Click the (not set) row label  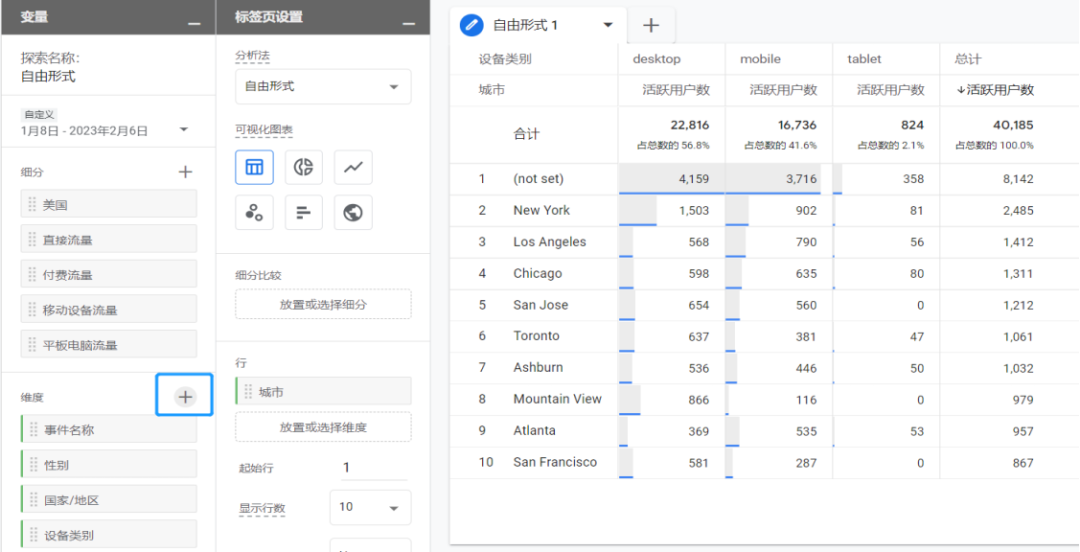coord(538,178)
